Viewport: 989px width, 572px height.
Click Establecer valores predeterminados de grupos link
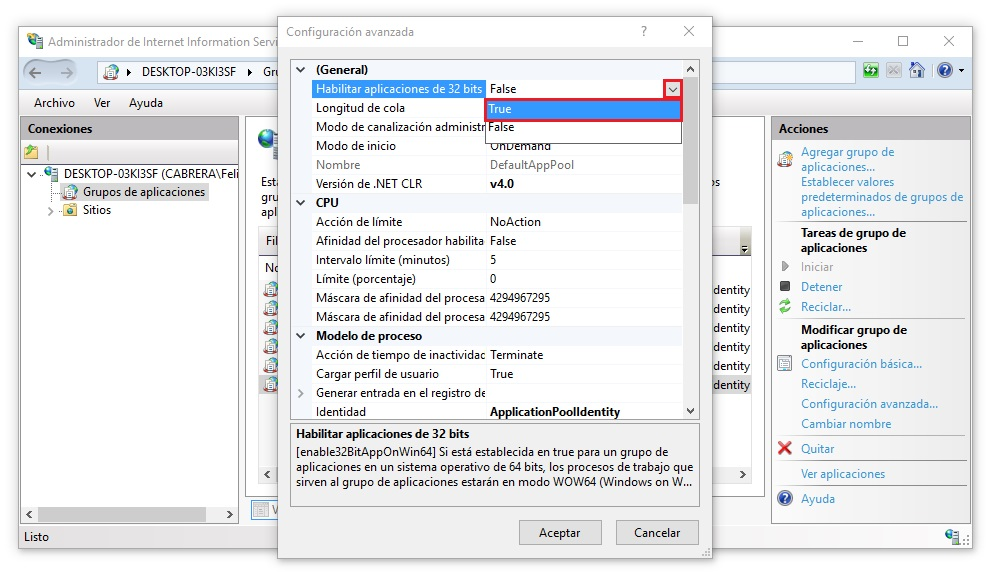click(x=882, y=197)
